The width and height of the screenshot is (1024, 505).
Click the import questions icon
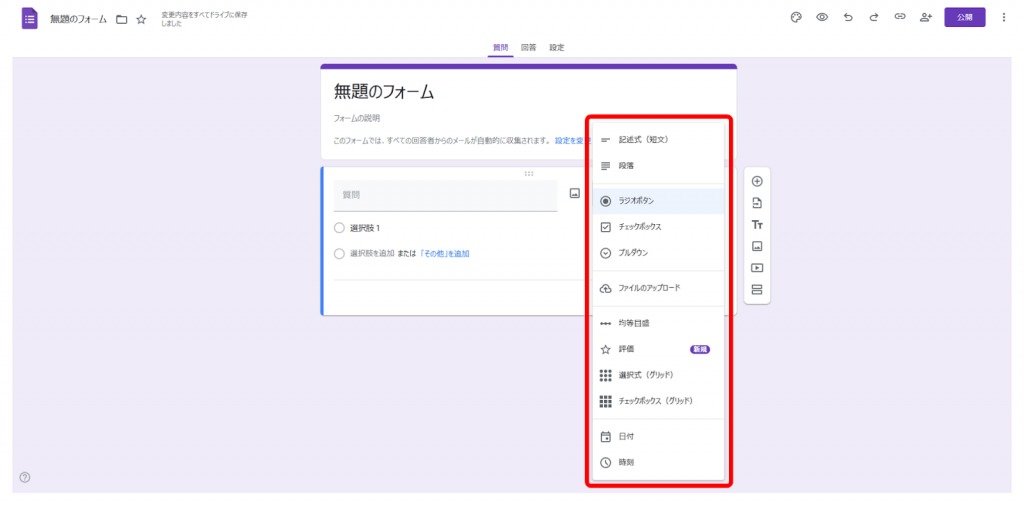coord(757,203)
